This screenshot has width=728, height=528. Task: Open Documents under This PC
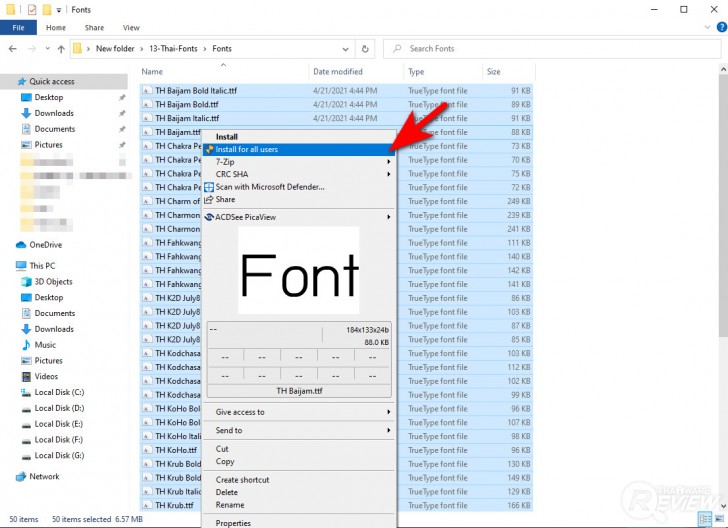pos(54,313)
